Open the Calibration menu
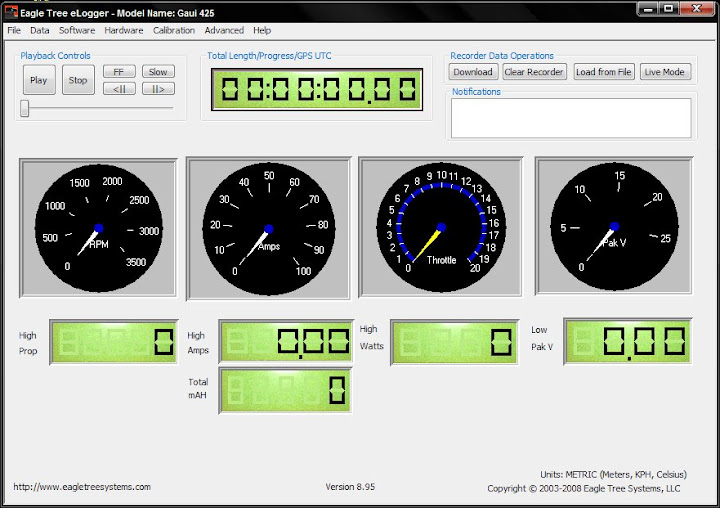The width and height of the screenshot is (720, 508). (x=174, y=31)
